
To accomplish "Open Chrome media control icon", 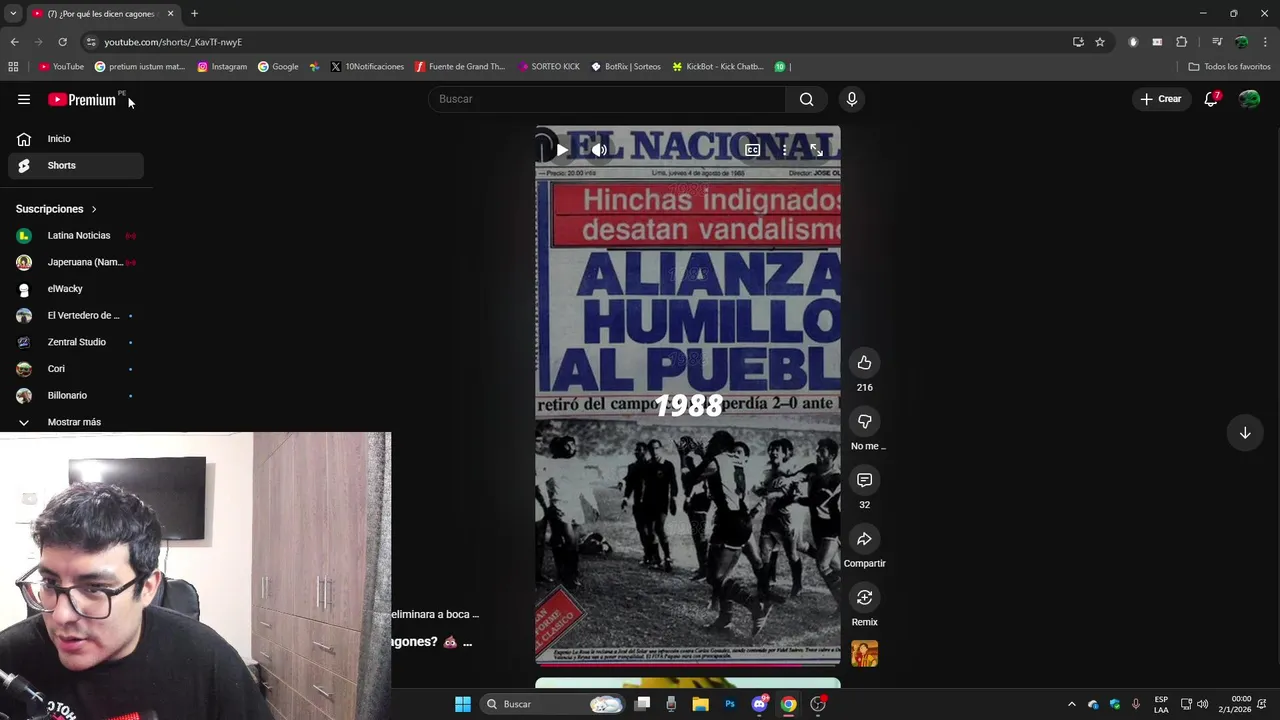I will point(1217,42).
